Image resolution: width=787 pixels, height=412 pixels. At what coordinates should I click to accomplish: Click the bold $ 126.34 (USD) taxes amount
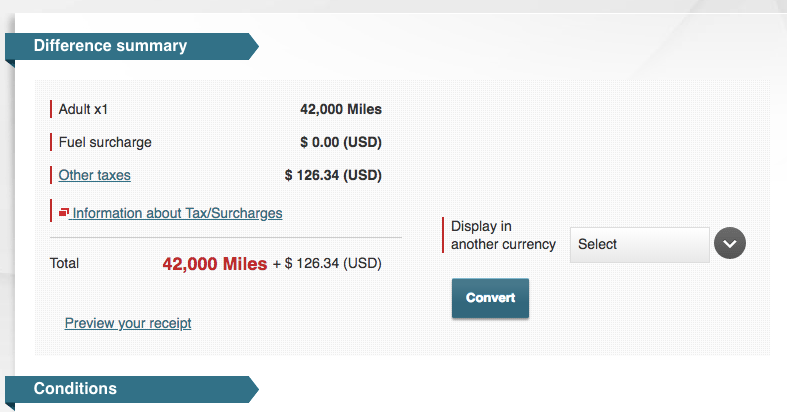point(333,175)
